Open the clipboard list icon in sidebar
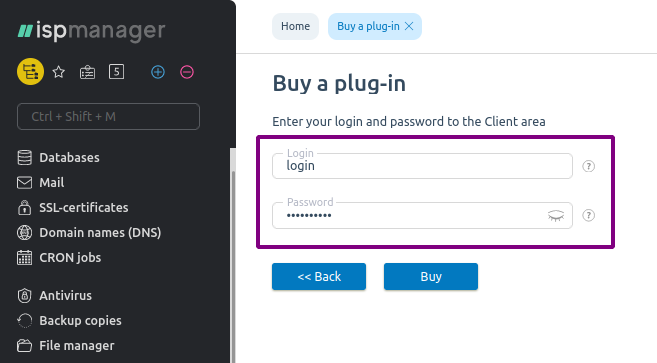Viewport: 657px width, 363px height. [x=87, y=72]
